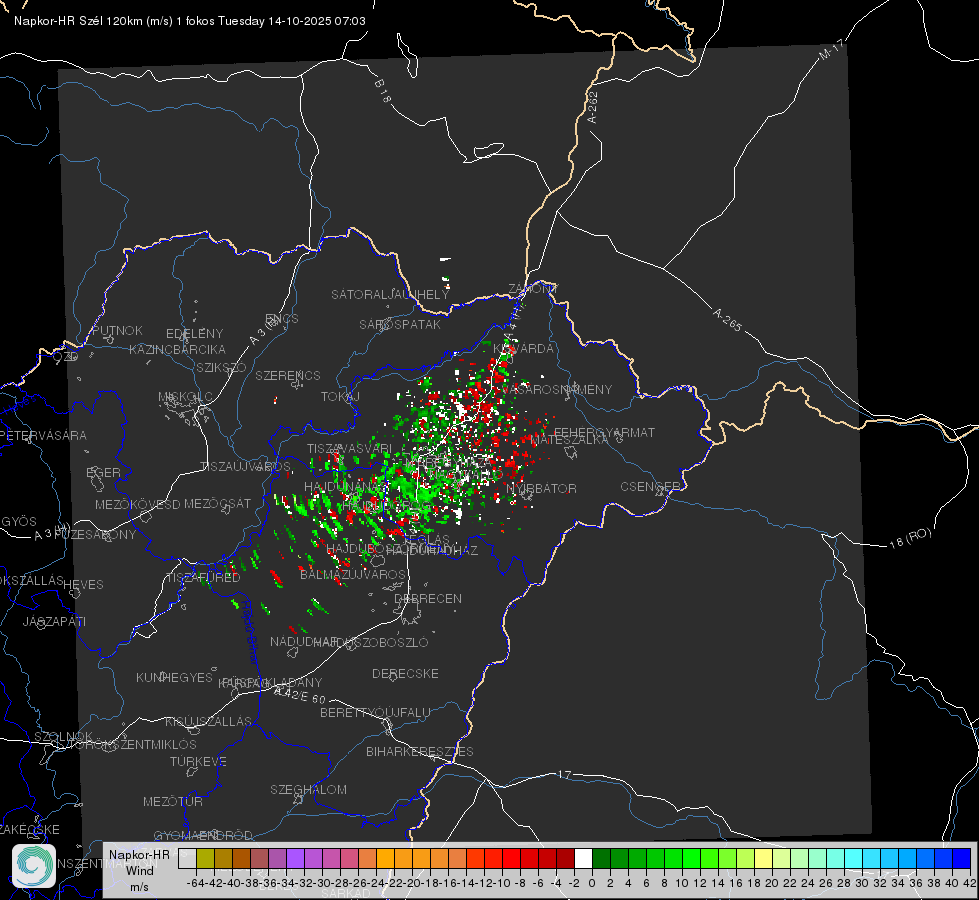This screenshot has height=900, width=979.
Task: Click the Hajdú-Bihar county label
Action: [250, 632]
